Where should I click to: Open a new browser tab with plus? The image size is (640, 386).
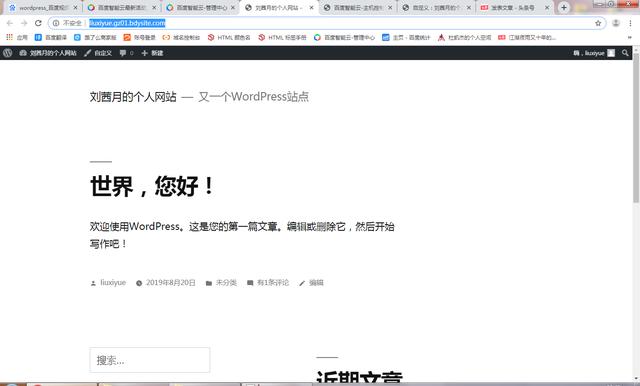[x=564, y=8]
